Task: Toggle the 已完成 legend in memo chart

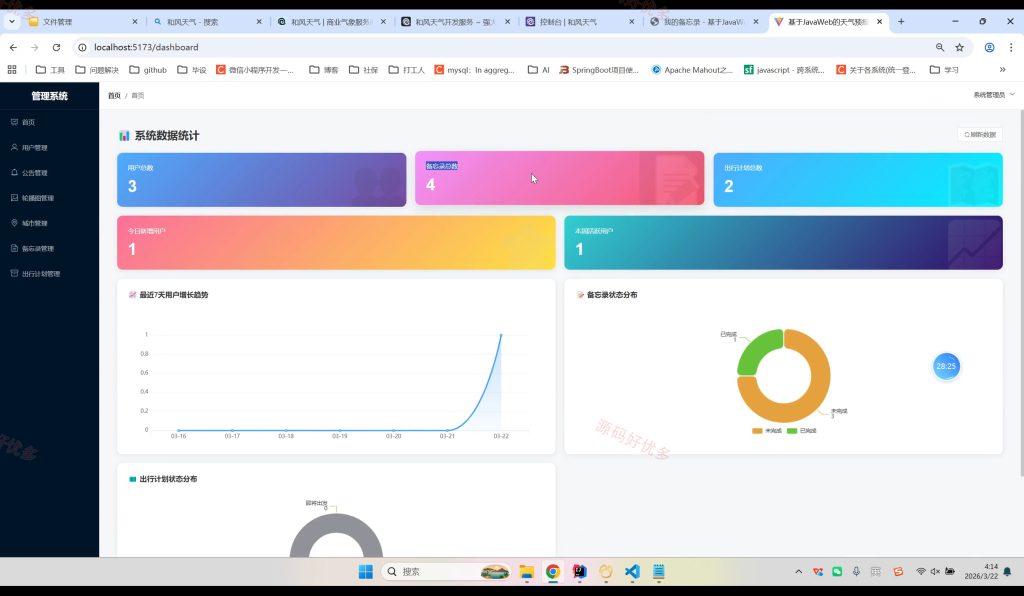Action: click(x=801, y=431)
